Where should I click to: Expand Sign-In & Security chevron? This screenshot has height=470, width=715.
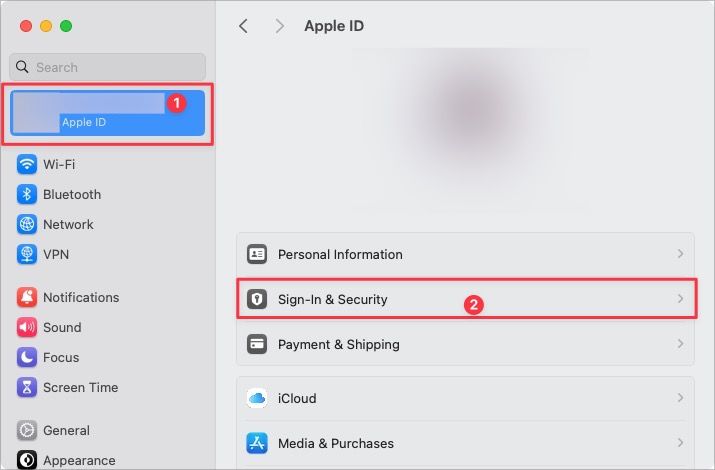click(680, 299)
